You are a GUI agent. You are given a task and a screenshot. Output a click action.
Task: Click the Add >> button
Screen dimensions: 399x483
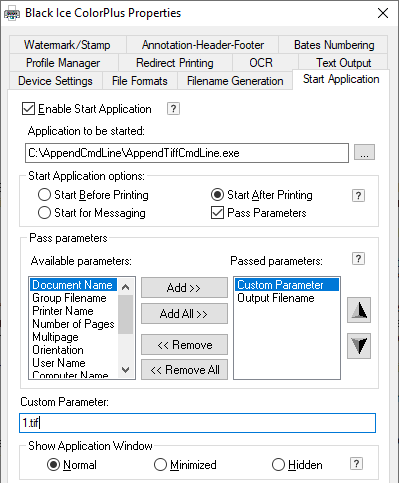coord(184,287)
